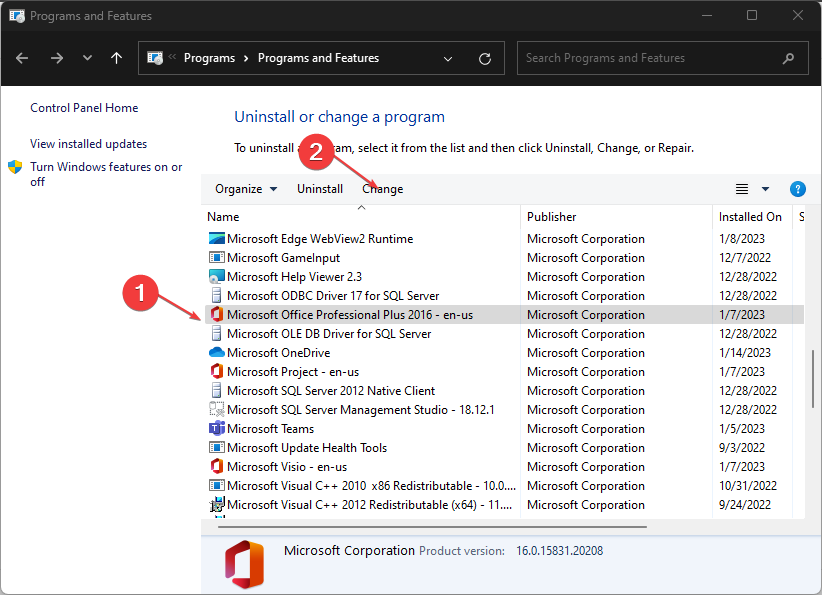Screen dimensions: 822x595
Task: Click the Microsoft OneDrive cloud icon
Action: [x=216, y=353]
